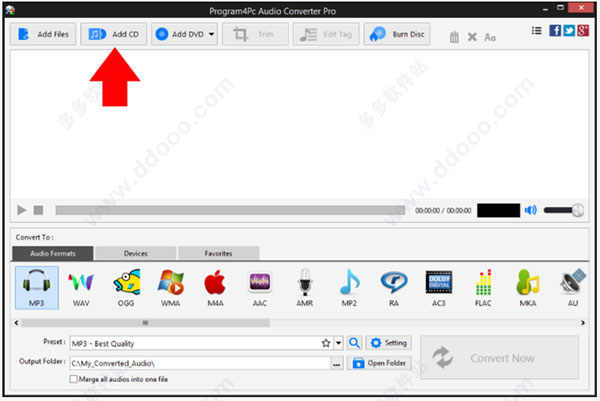Click the browse ellipsis button for output folder
600x401 pixels.
(337, 363)
